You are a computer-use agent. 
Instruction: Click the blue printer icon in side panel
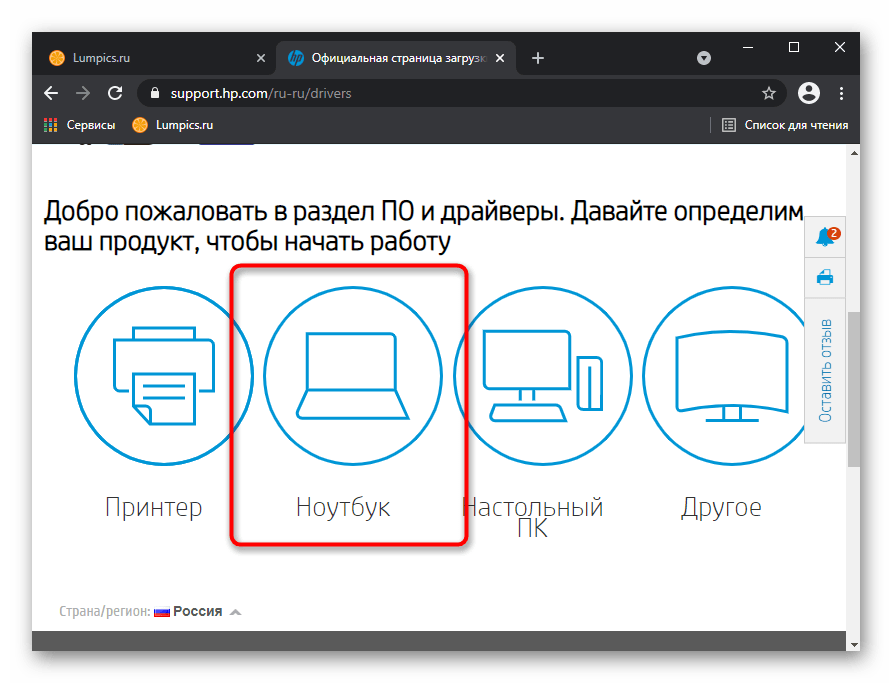point(824,278)
